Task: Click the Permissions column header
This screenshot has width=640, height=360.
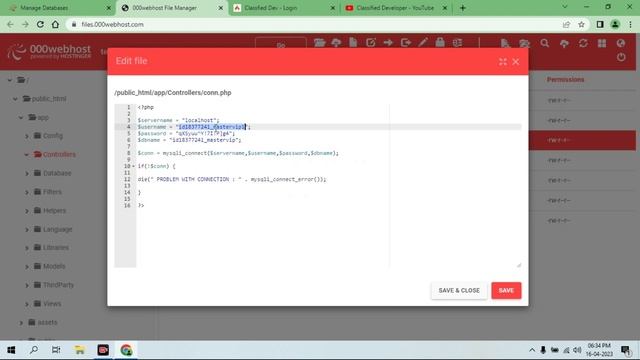Action: [565, 80]
